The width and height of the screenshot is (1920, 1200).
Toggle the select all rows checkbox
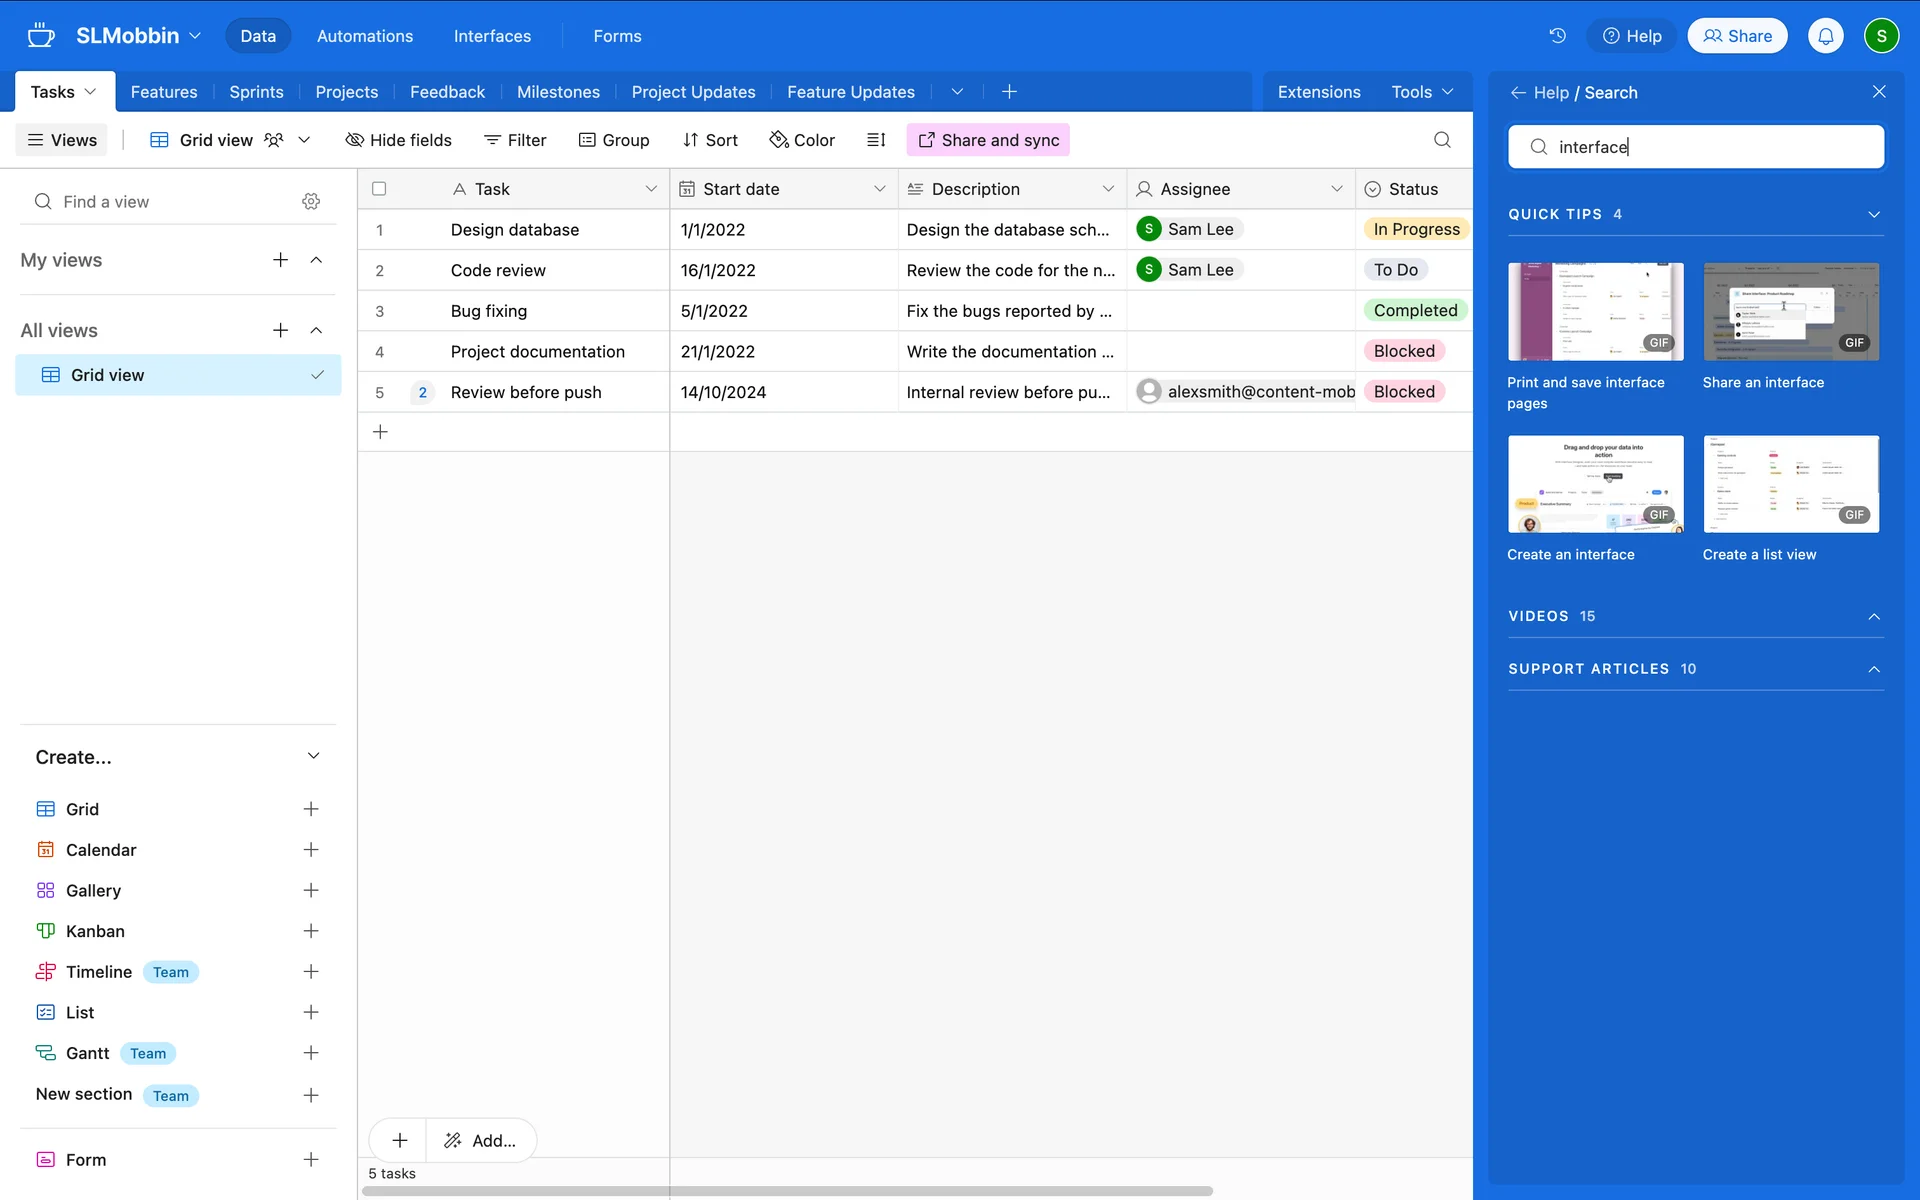pyautogui.click(x=379, y=189)
